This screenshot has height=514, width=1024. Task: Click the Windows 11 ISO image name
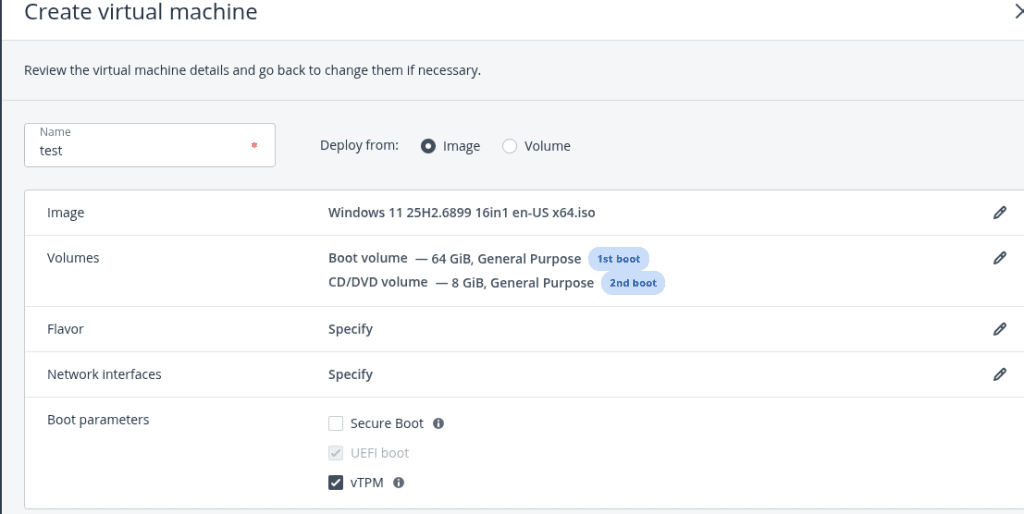coord(462,213)
